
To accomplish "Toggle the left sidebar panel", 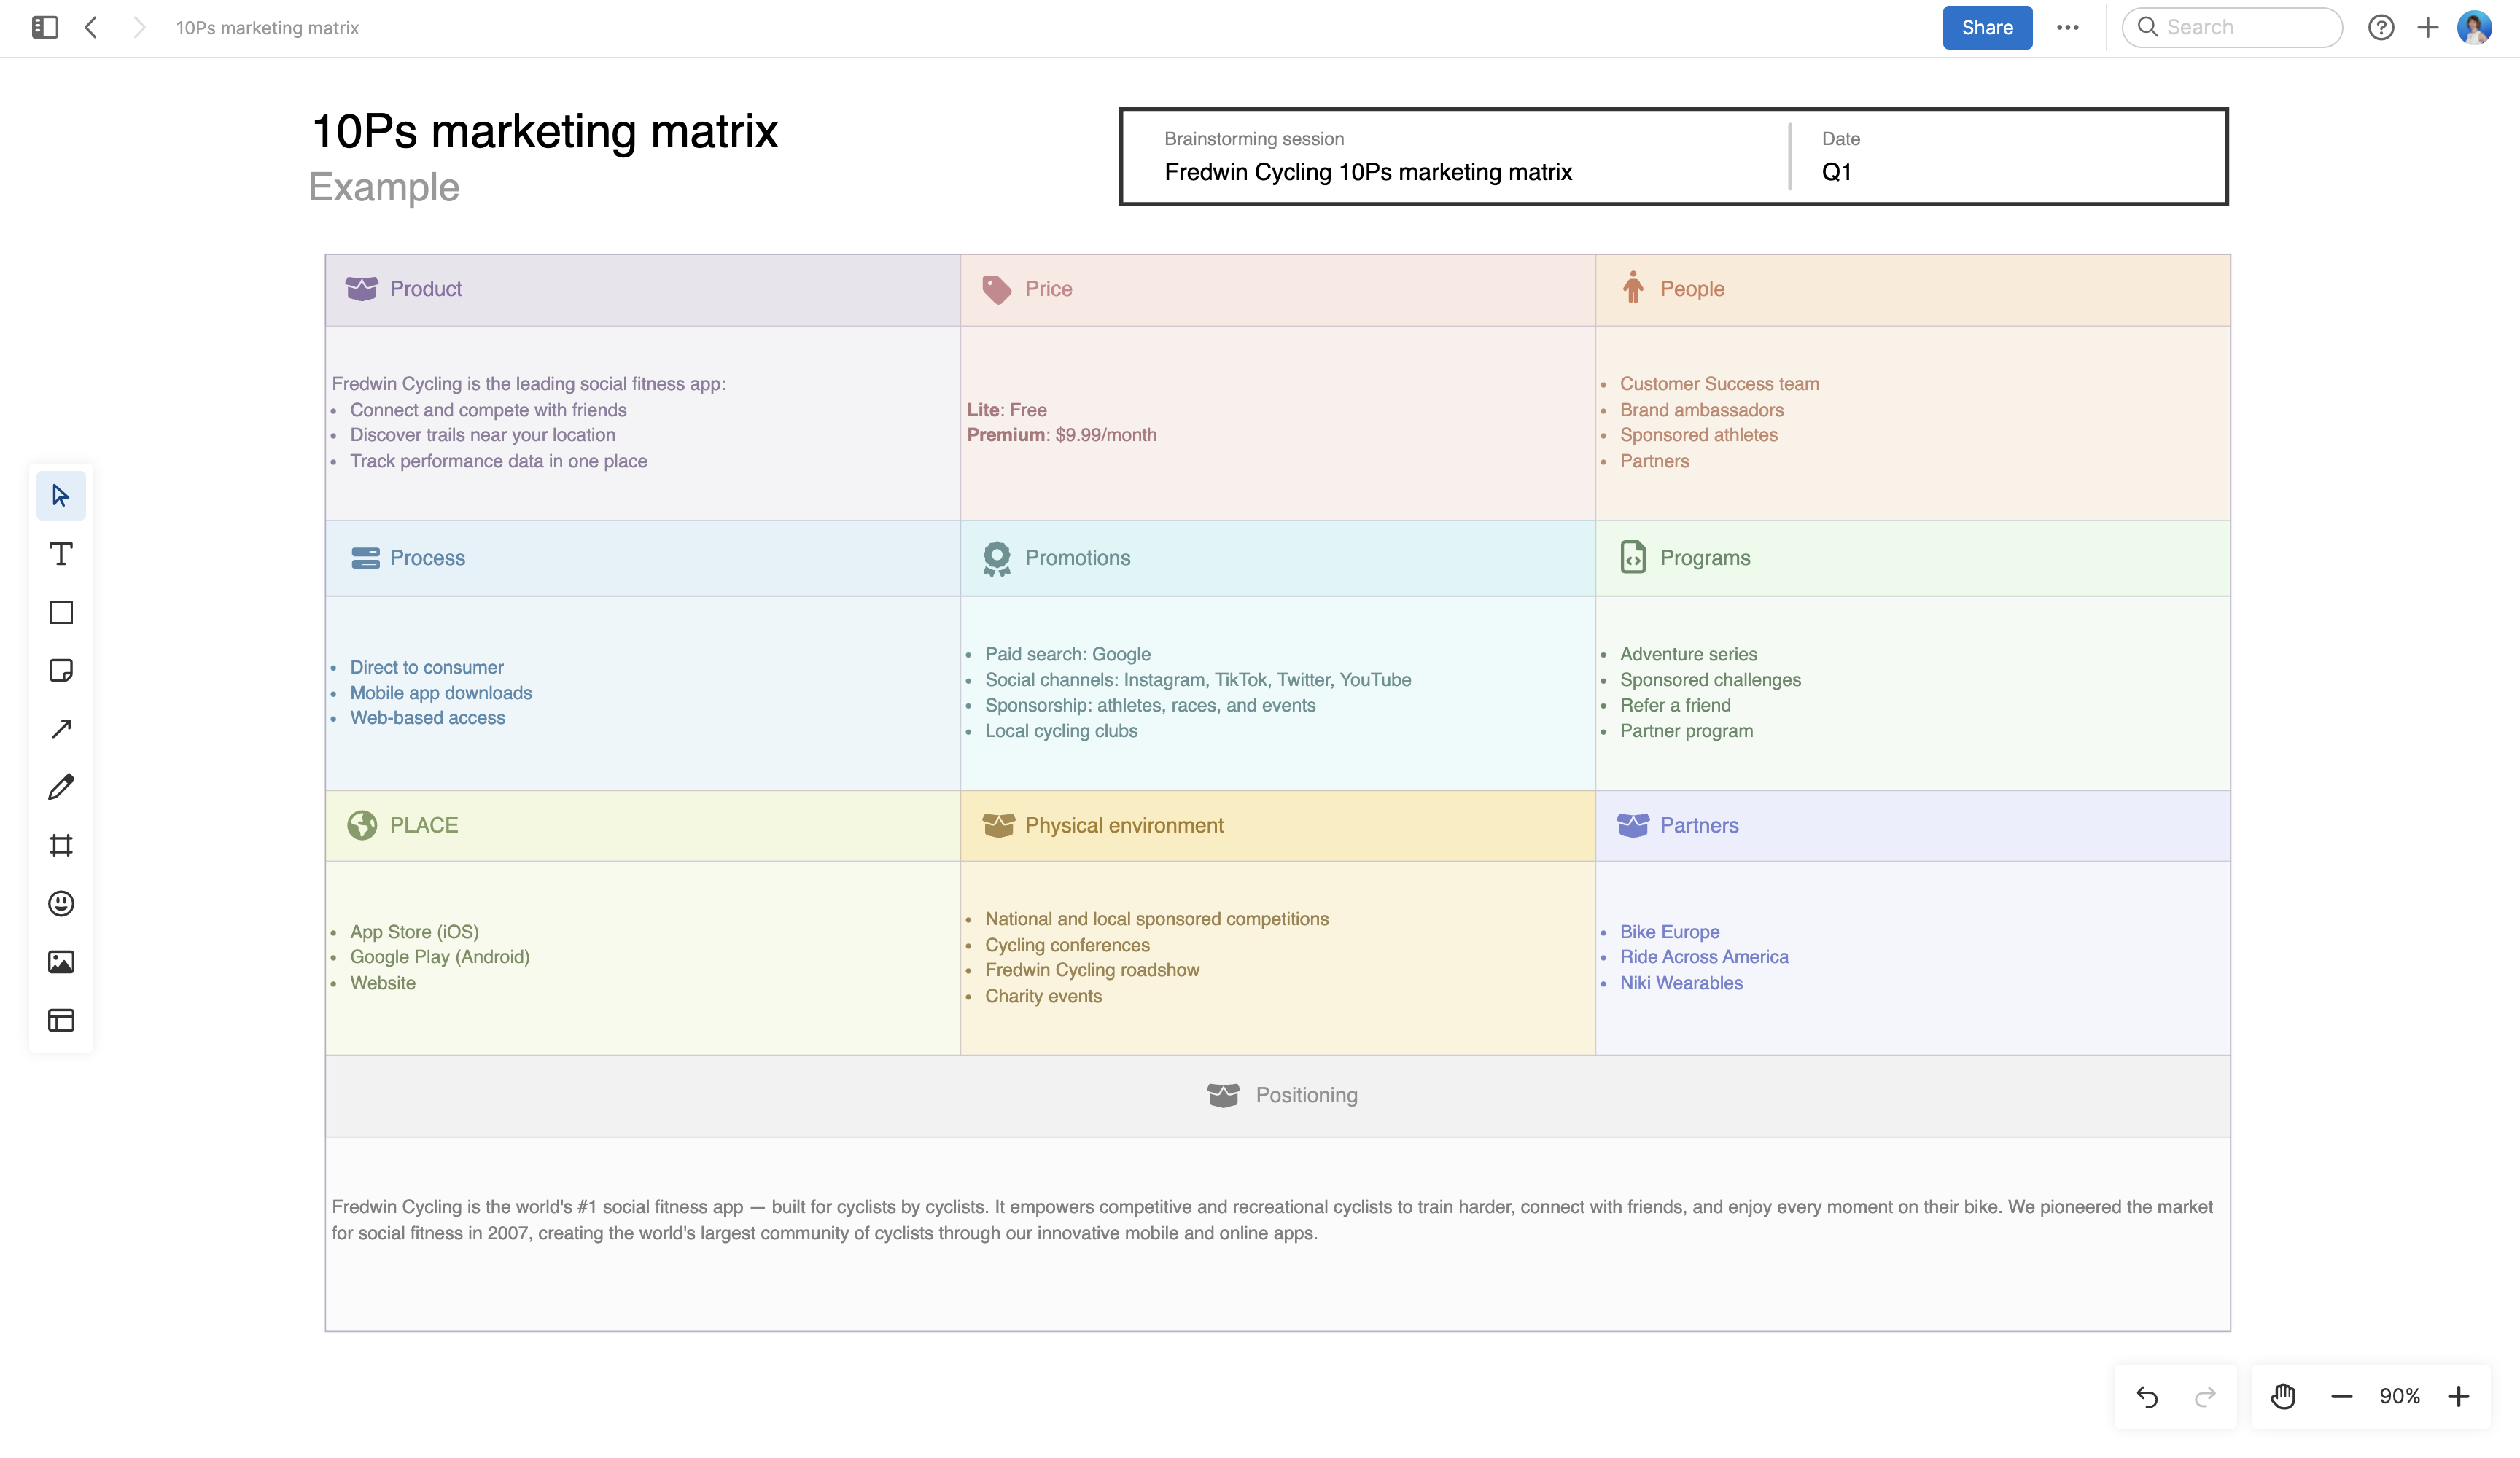I will (42, 27).
